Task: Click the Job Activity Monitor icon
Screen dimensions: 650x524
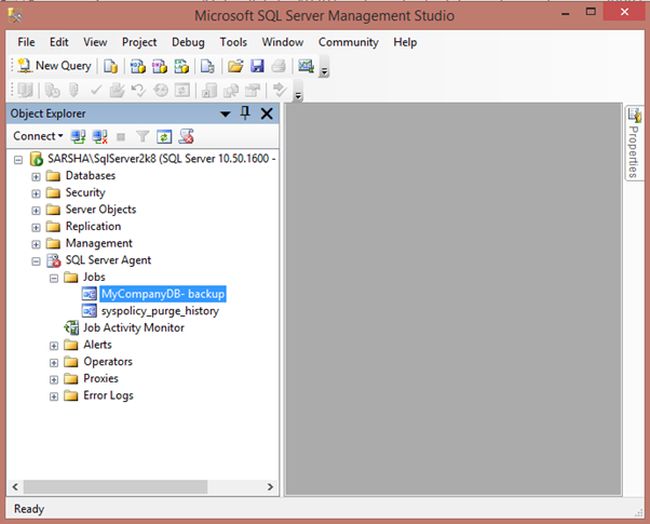Action: pyautogui.click(x=71, y=328)
